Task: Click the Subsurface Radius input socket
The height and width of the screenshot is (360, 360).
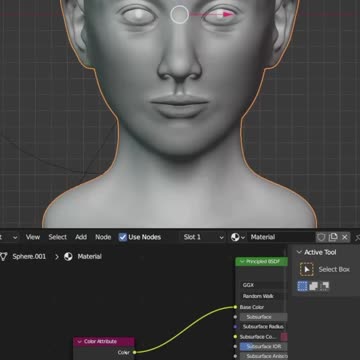Action: click(x=235, y=327)
